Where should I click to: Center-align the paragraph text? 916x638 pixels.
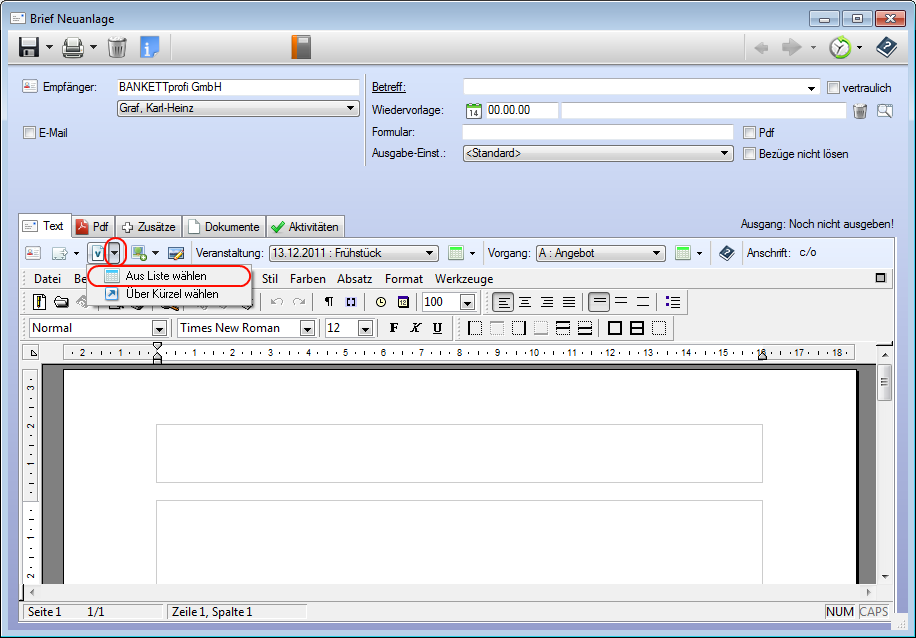525,302
